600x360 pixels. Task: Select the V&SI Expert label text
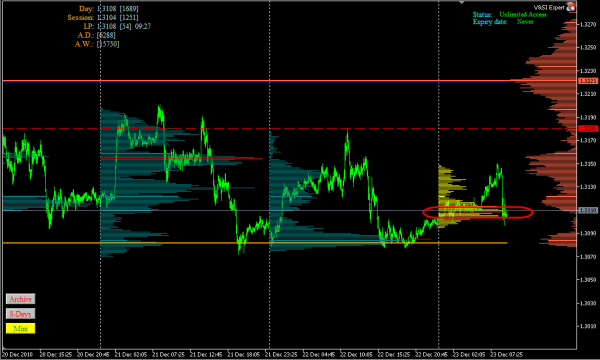(549, 7)
